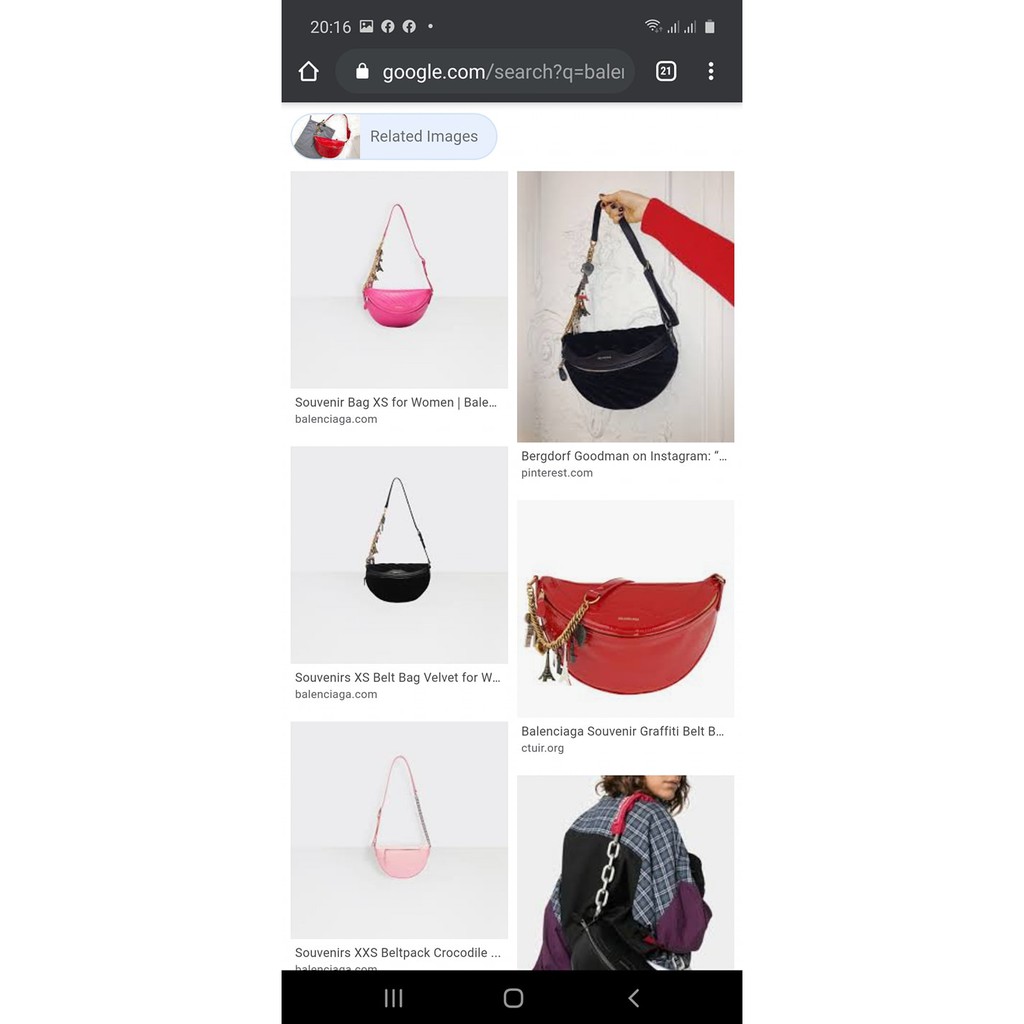Open the Related Images chip

coord(394,136)
